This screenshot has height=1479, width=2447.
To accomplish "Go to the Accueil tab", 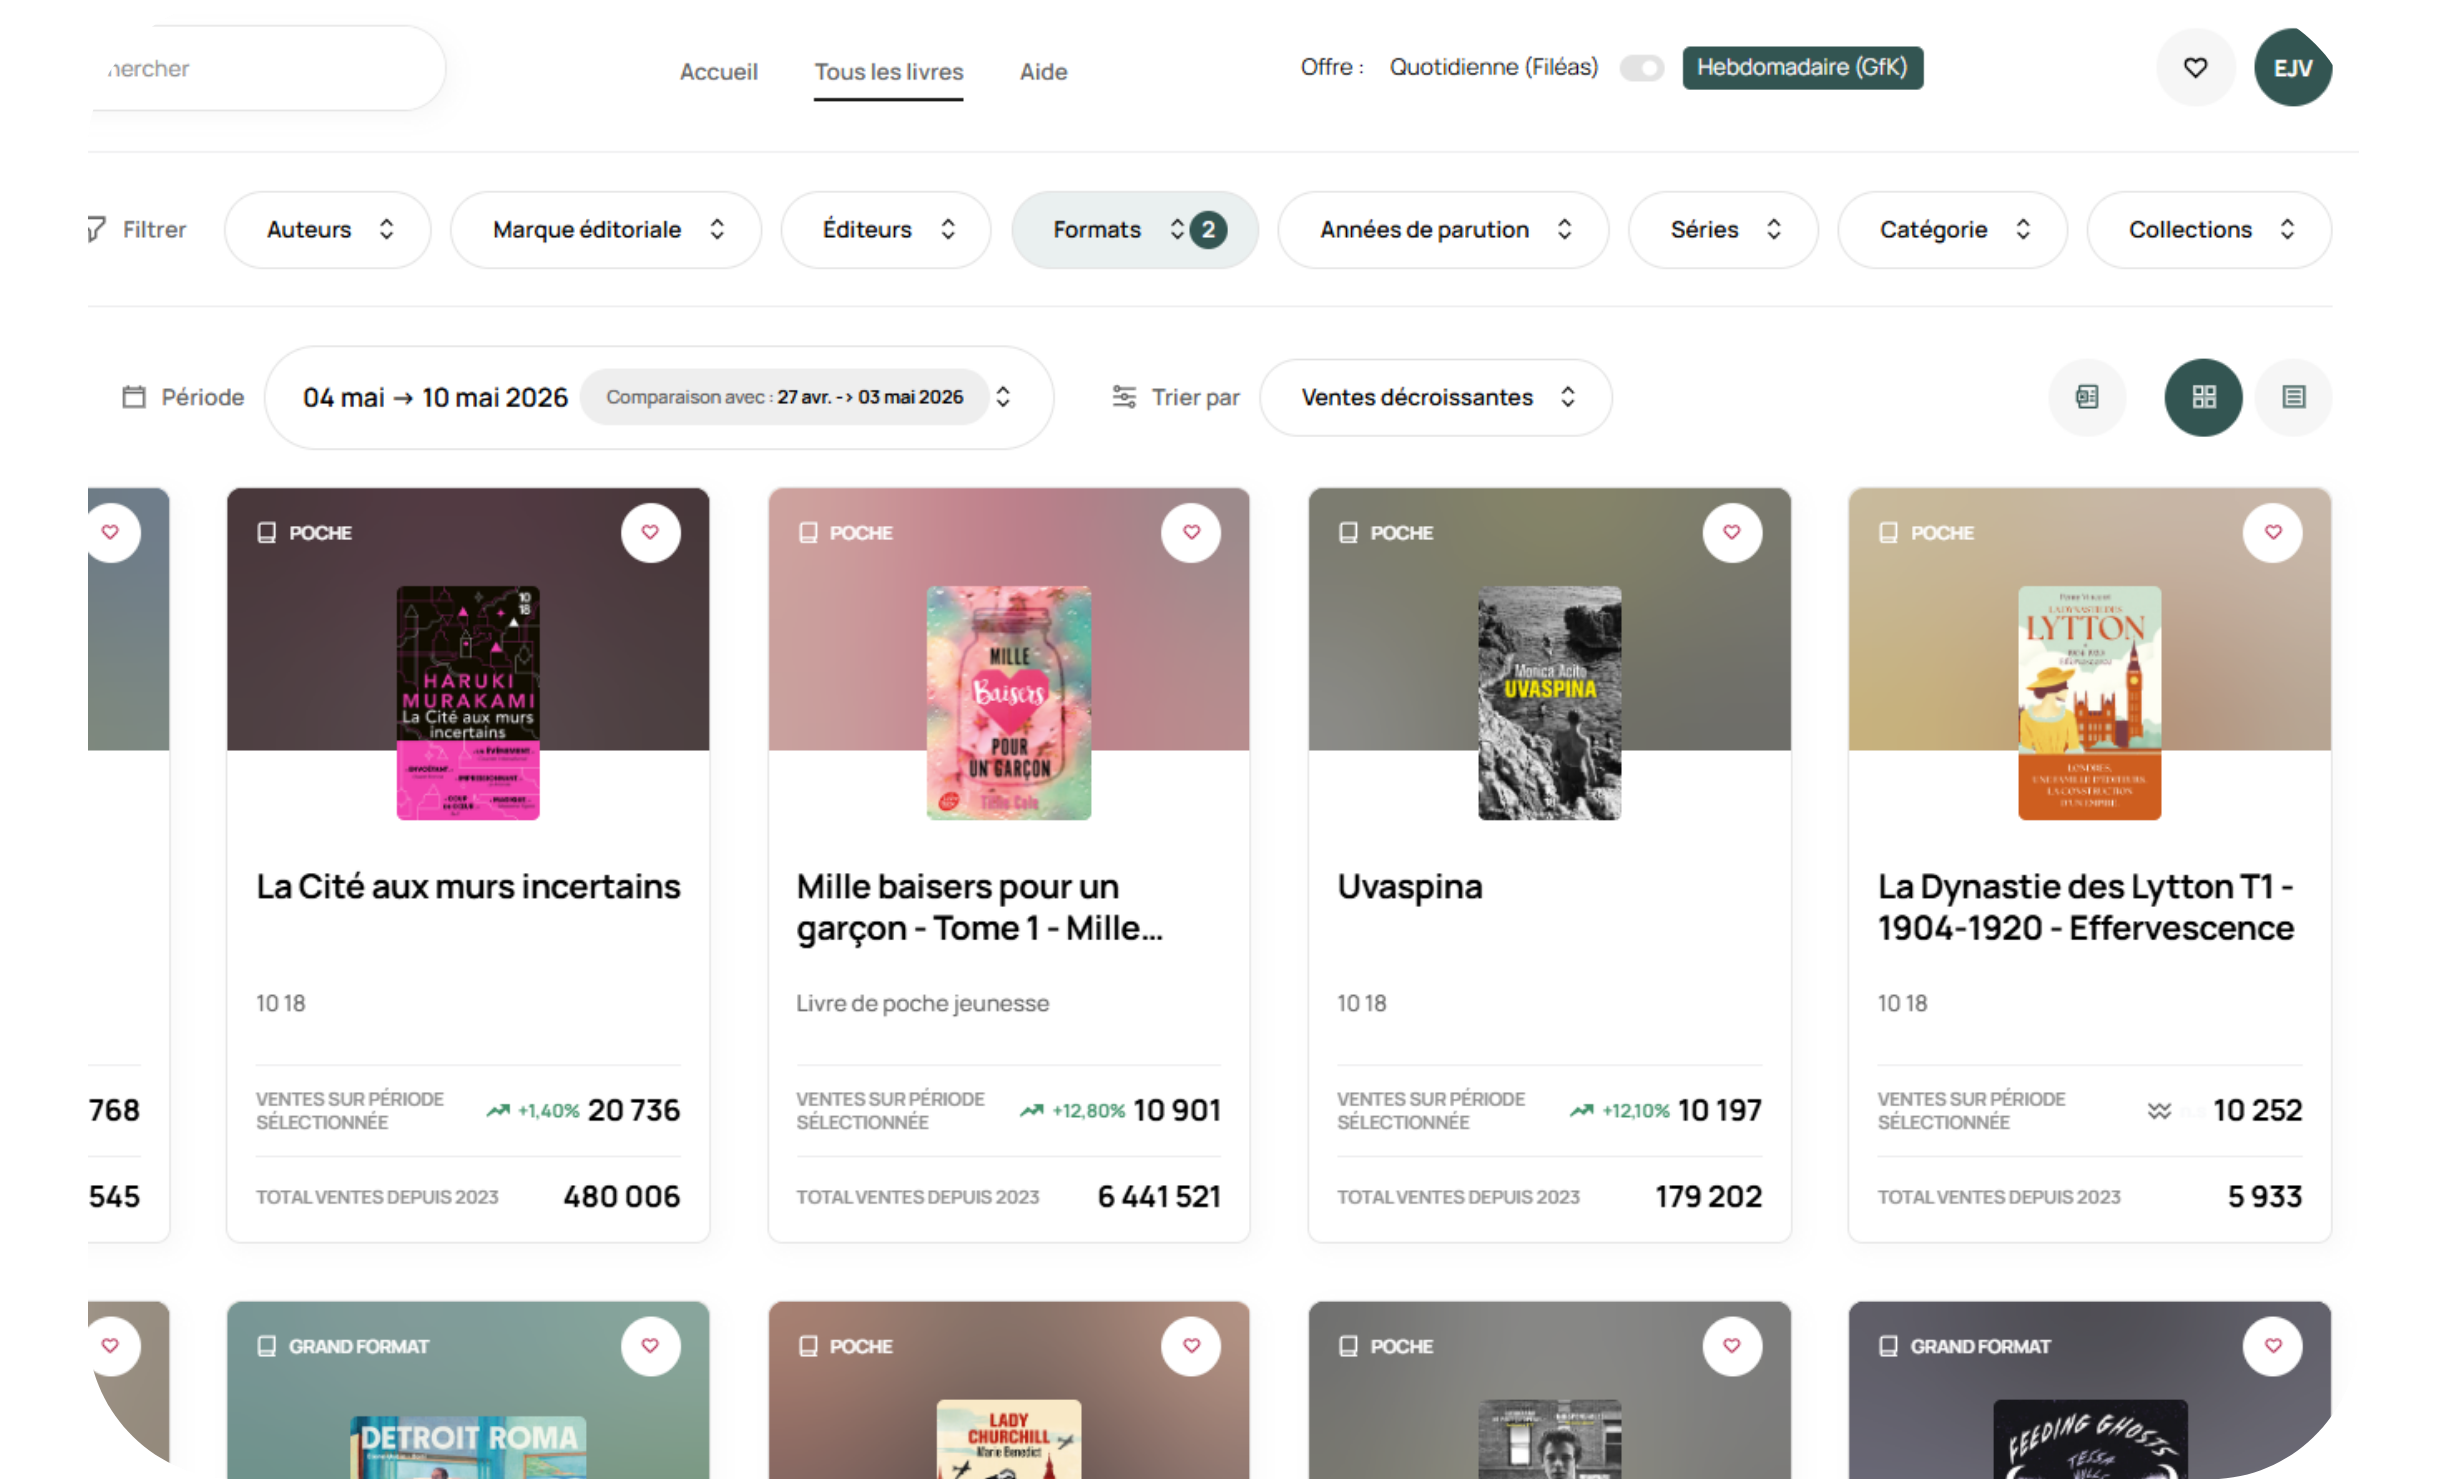I will pyautogui.click(x=718, y=72).
